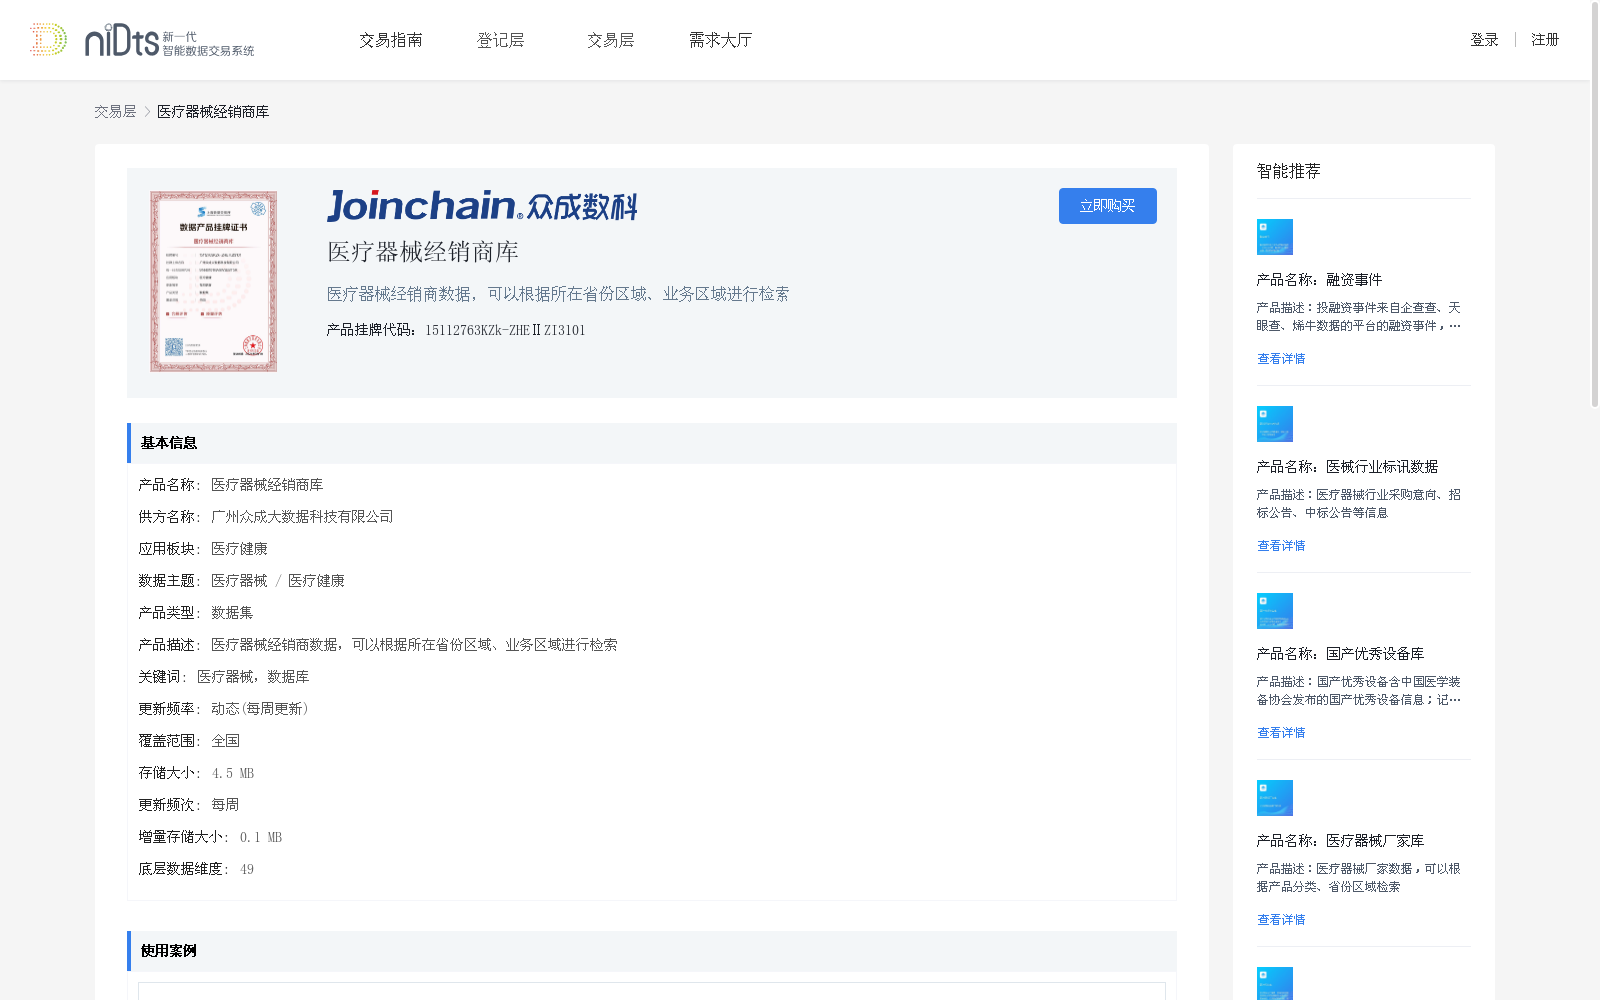The height and width of the screenshot is (1000, 1600).
Task: Click the 立即购买 button
Action: [1108, 206]
